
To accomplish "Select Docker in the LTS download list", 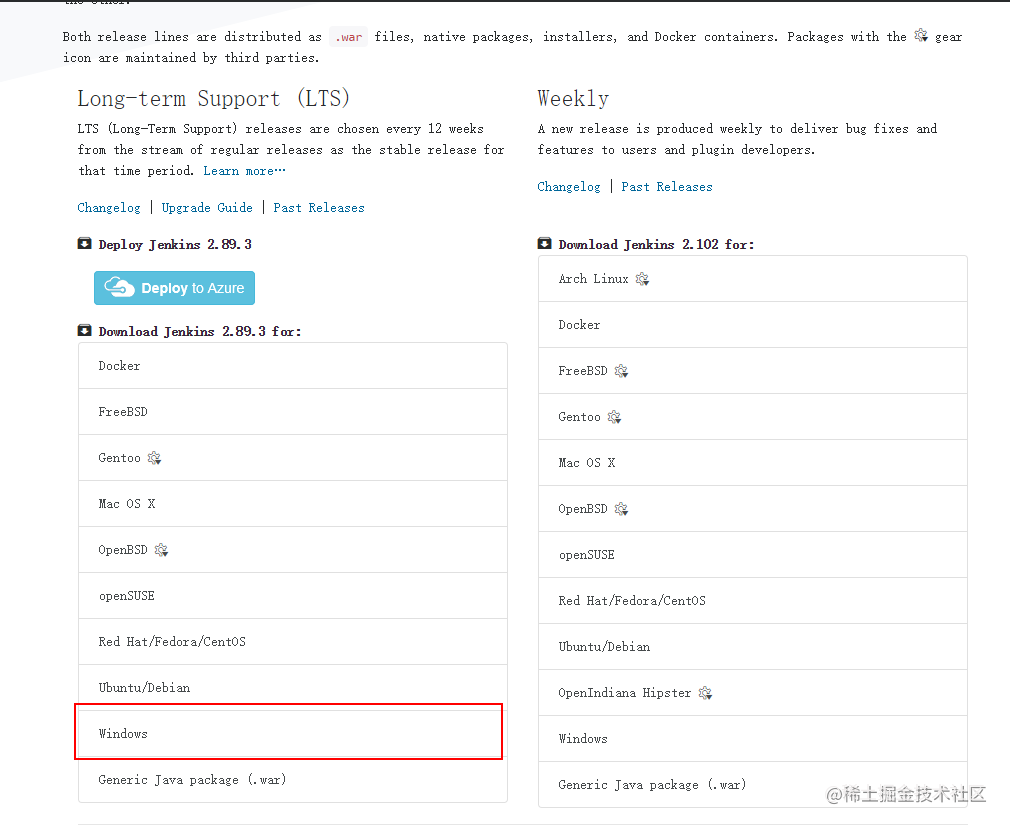I will 293,365.
